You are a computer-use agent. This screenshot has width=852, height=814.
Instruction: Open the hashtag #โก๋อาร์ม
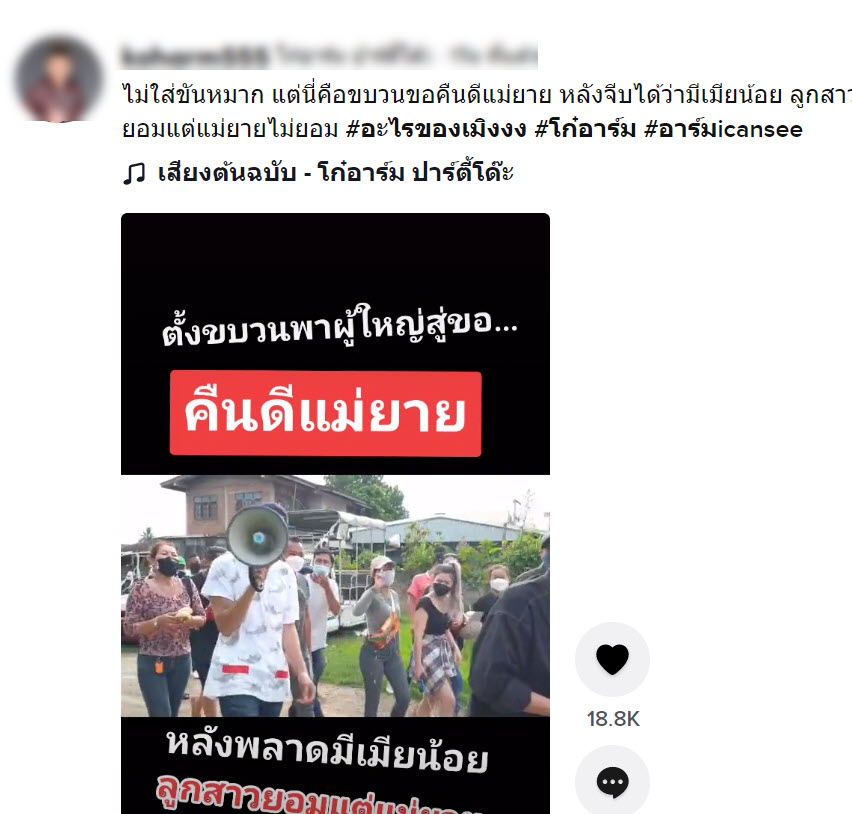(x=585, y=129)
